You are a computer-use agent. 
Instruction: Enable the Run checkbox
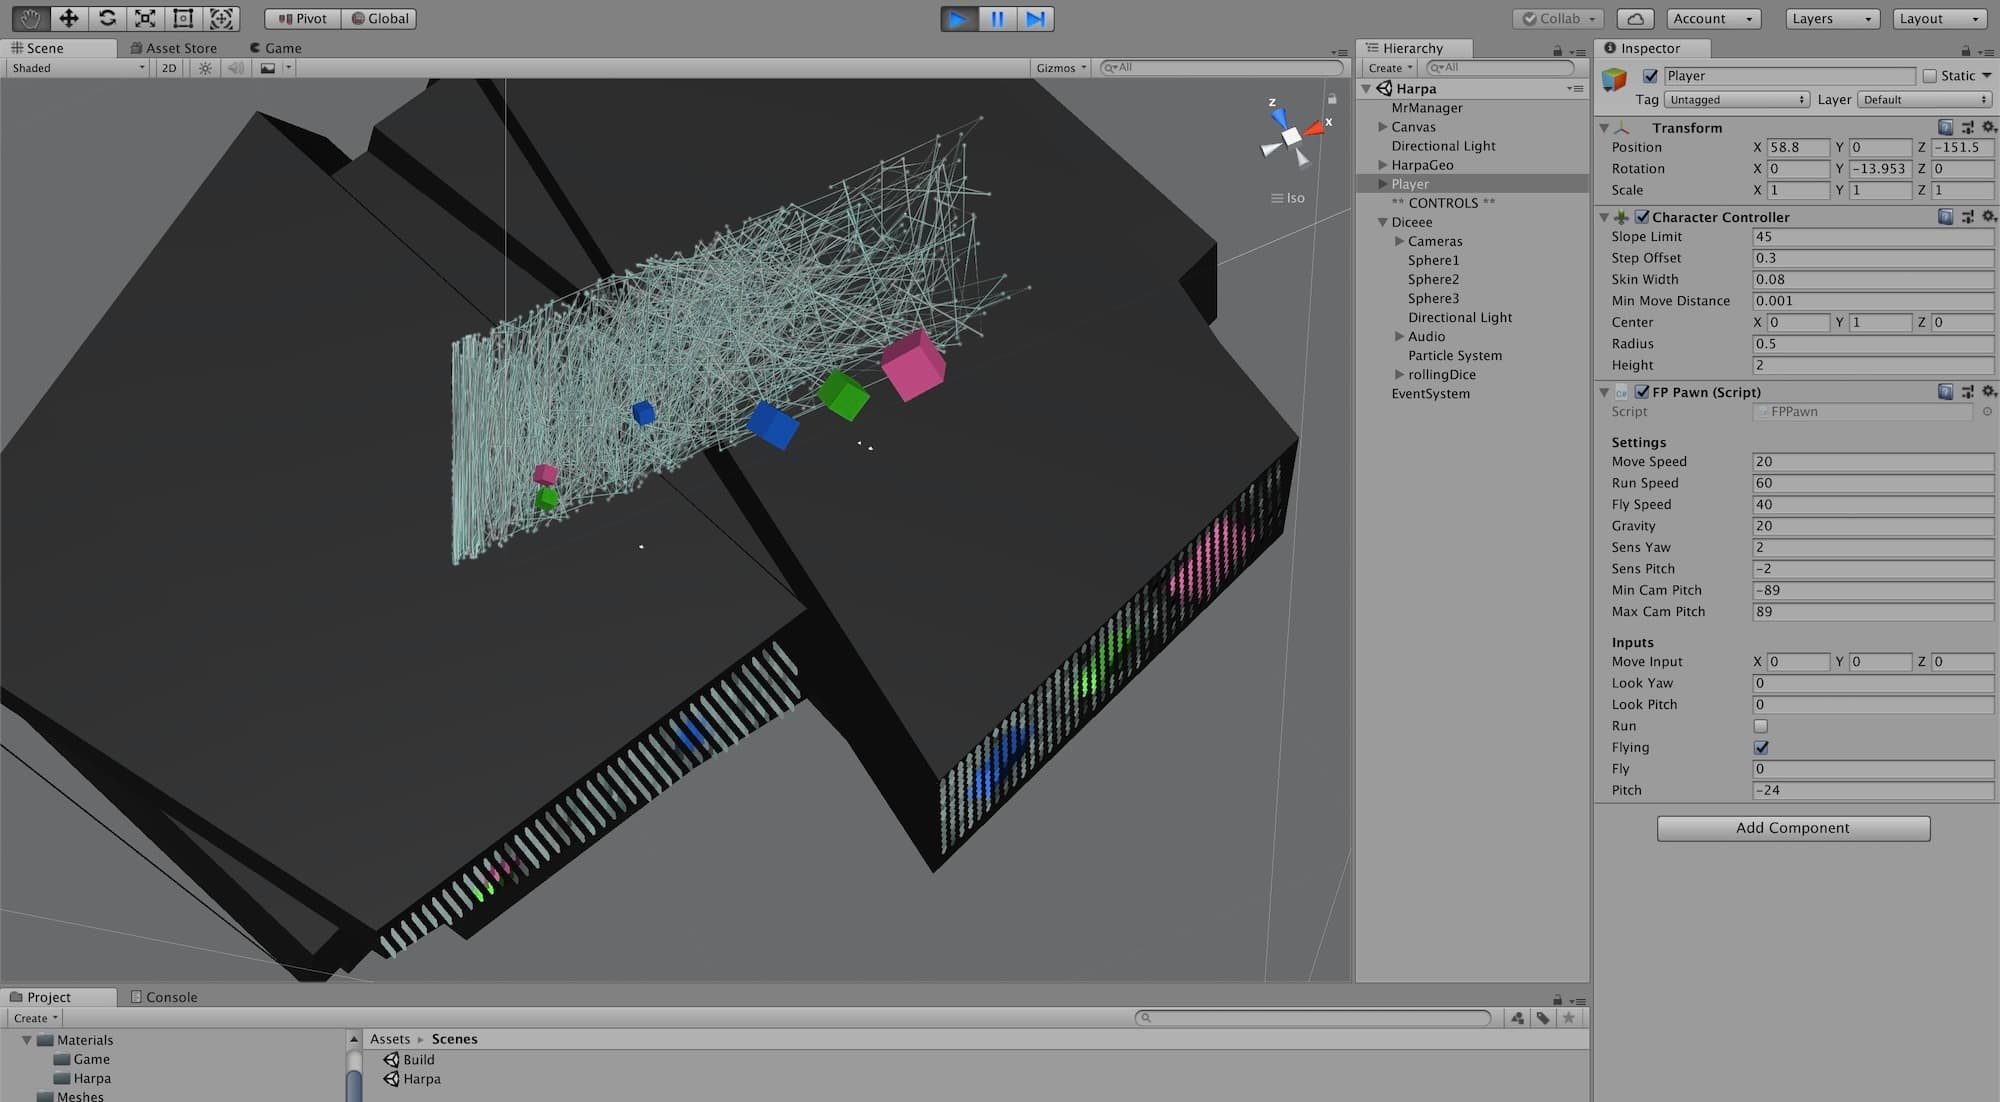pyautogui.click(x=1761, y=726)
